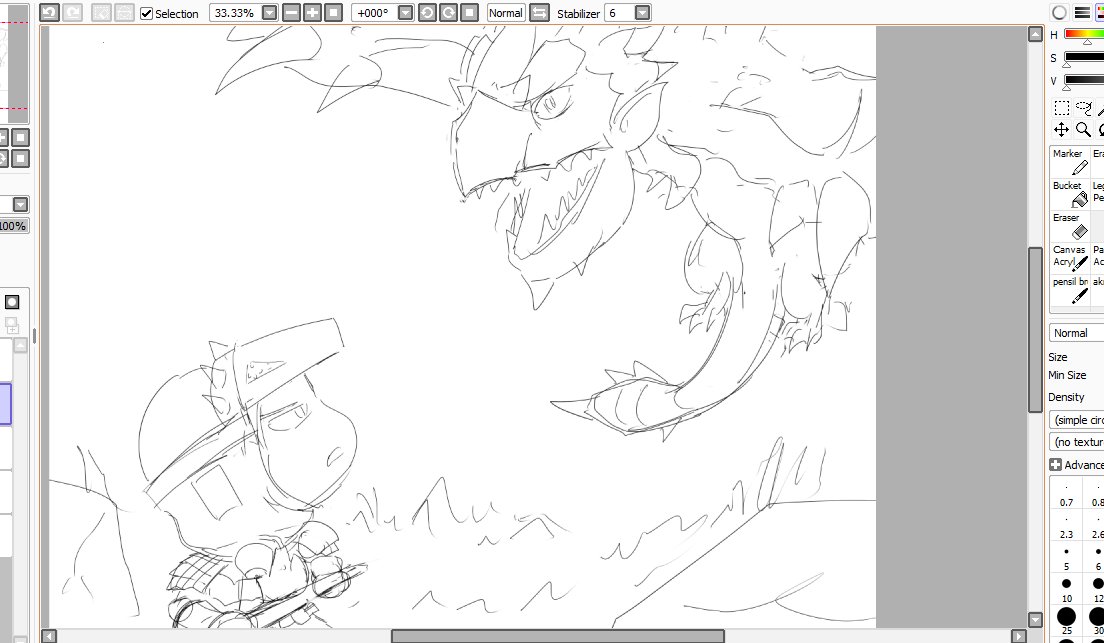Click the layer mask circle icon
Screen dimensions: 1104x643
[12, 302]
